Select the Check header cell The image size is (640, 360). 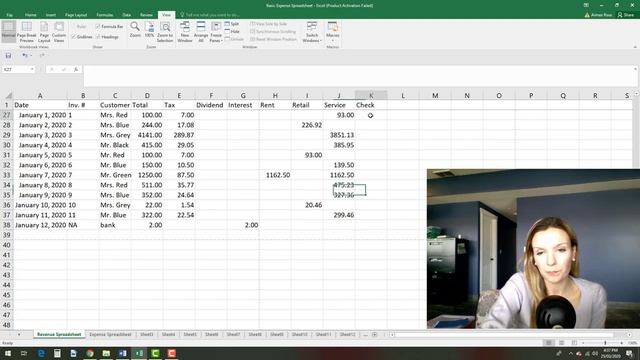pyautogui.click(x=371, y=105)
